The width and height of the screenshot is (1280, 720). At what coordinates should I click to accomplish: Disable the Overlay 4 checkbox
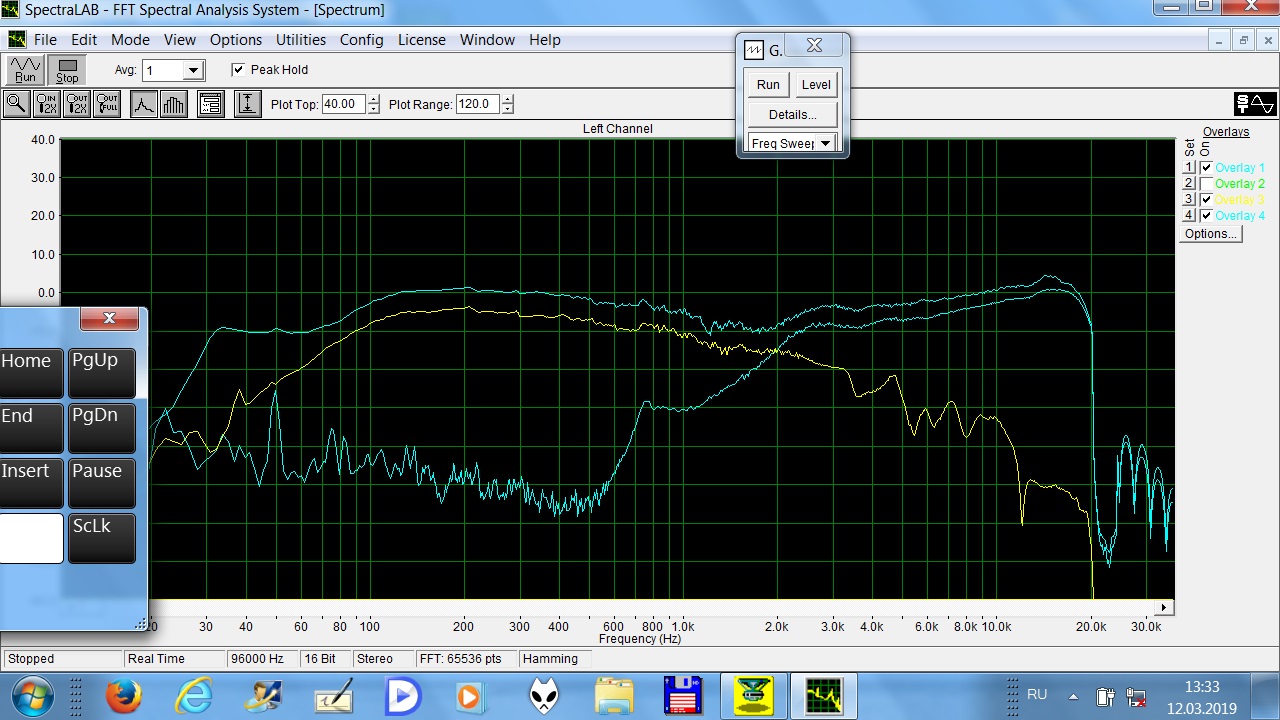tap(1206, 216)
